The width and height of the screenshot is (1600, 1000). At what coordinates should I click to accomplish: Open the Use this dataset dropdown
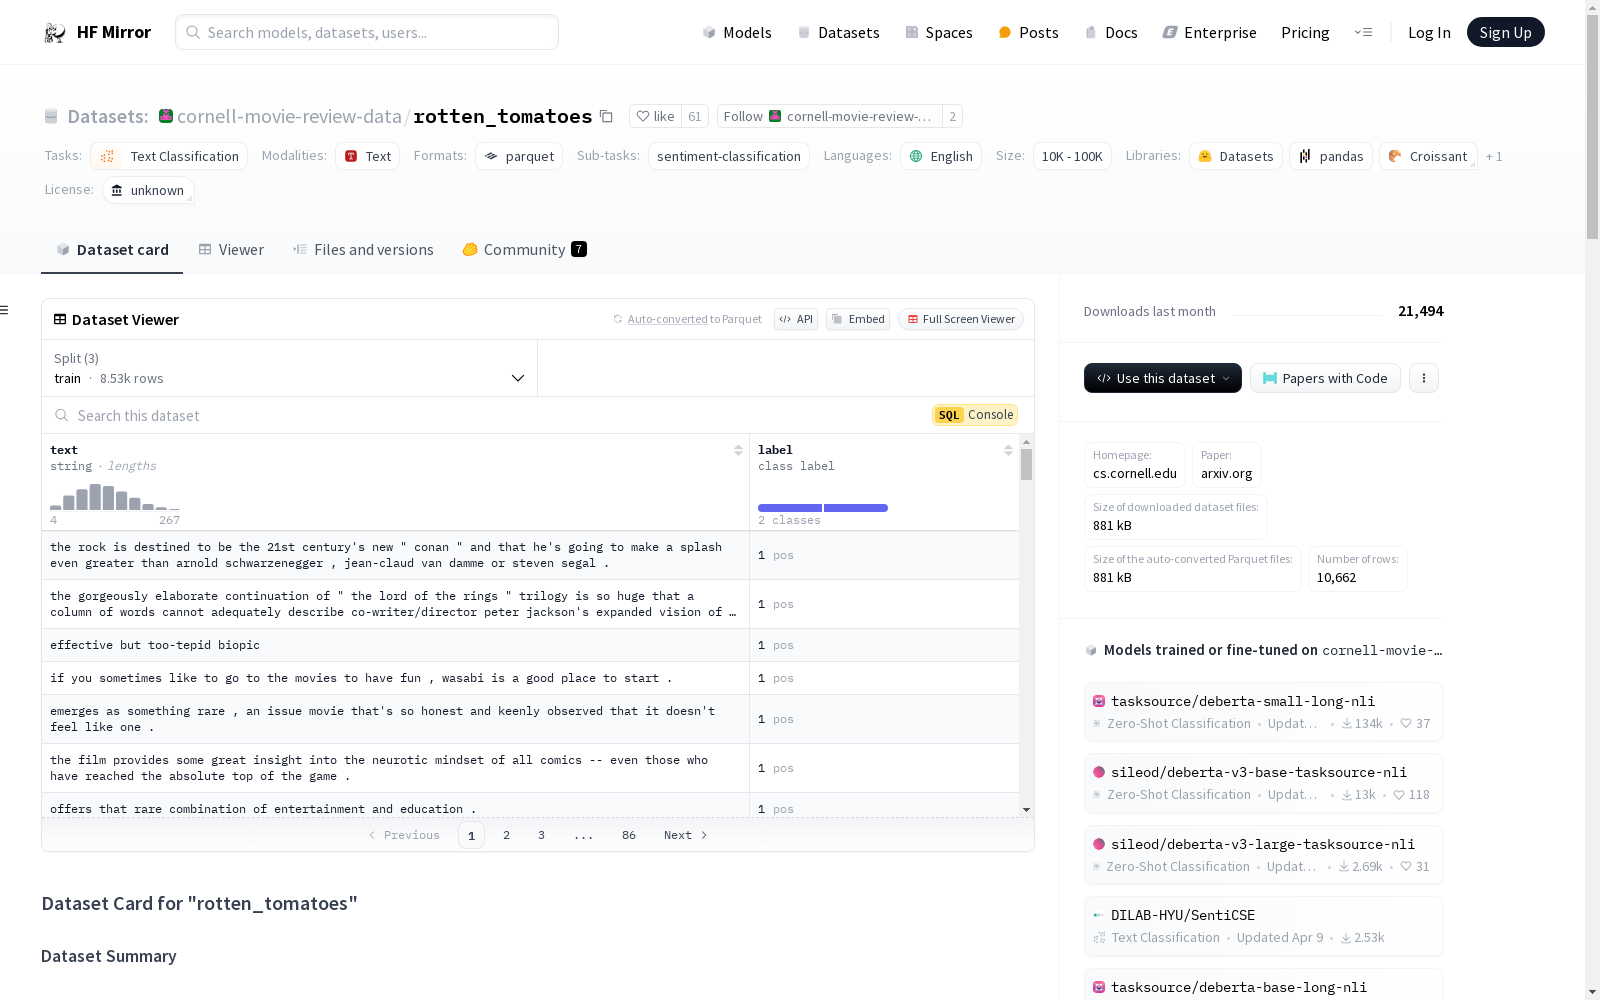click(x=1163, y=378)
